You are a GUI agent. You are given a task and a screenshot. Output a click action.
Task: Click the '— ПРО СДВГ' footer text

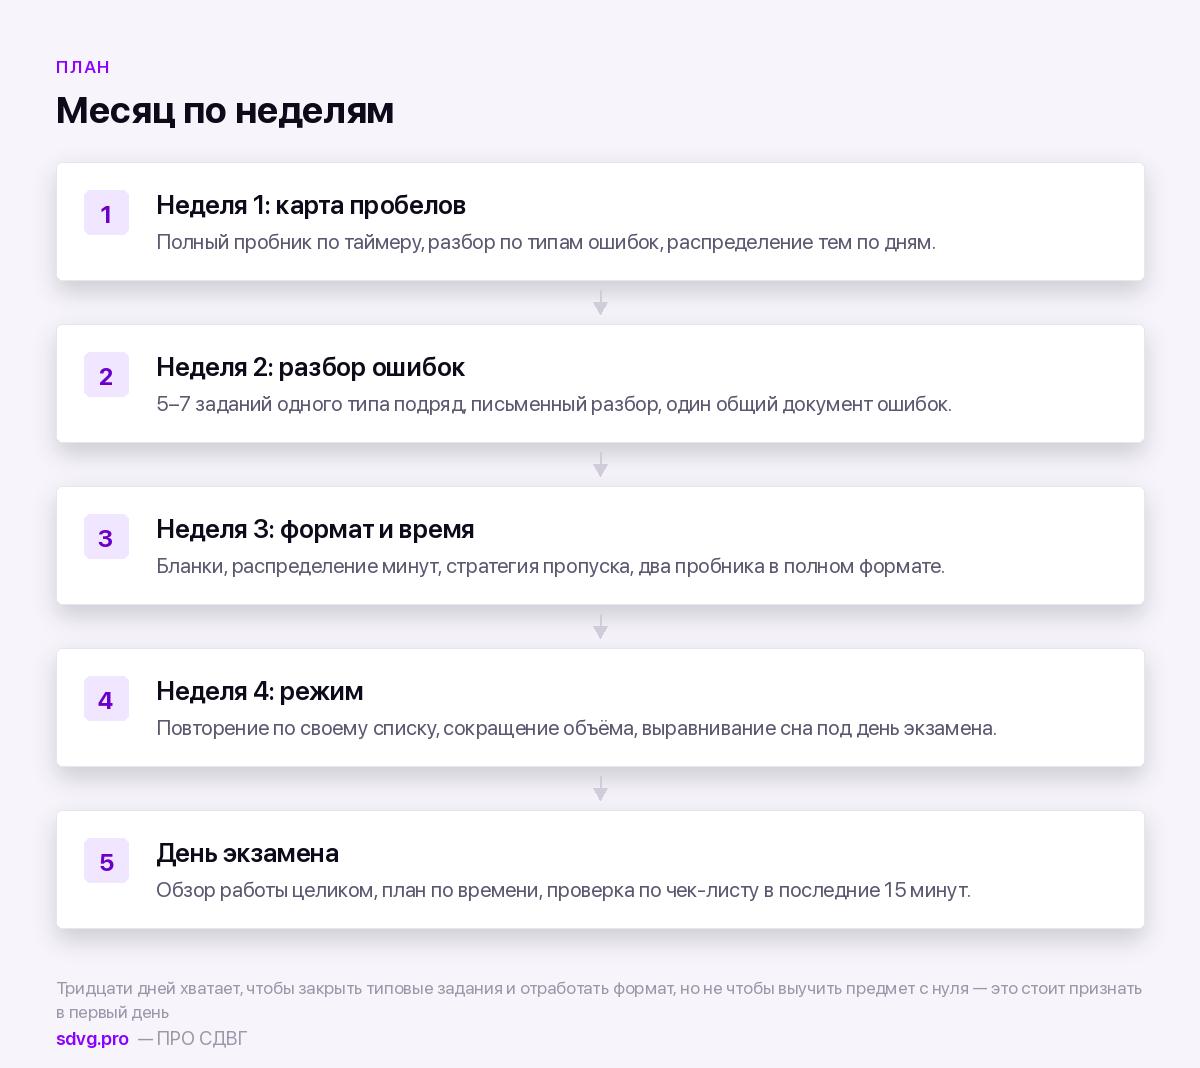point(192,1038)
